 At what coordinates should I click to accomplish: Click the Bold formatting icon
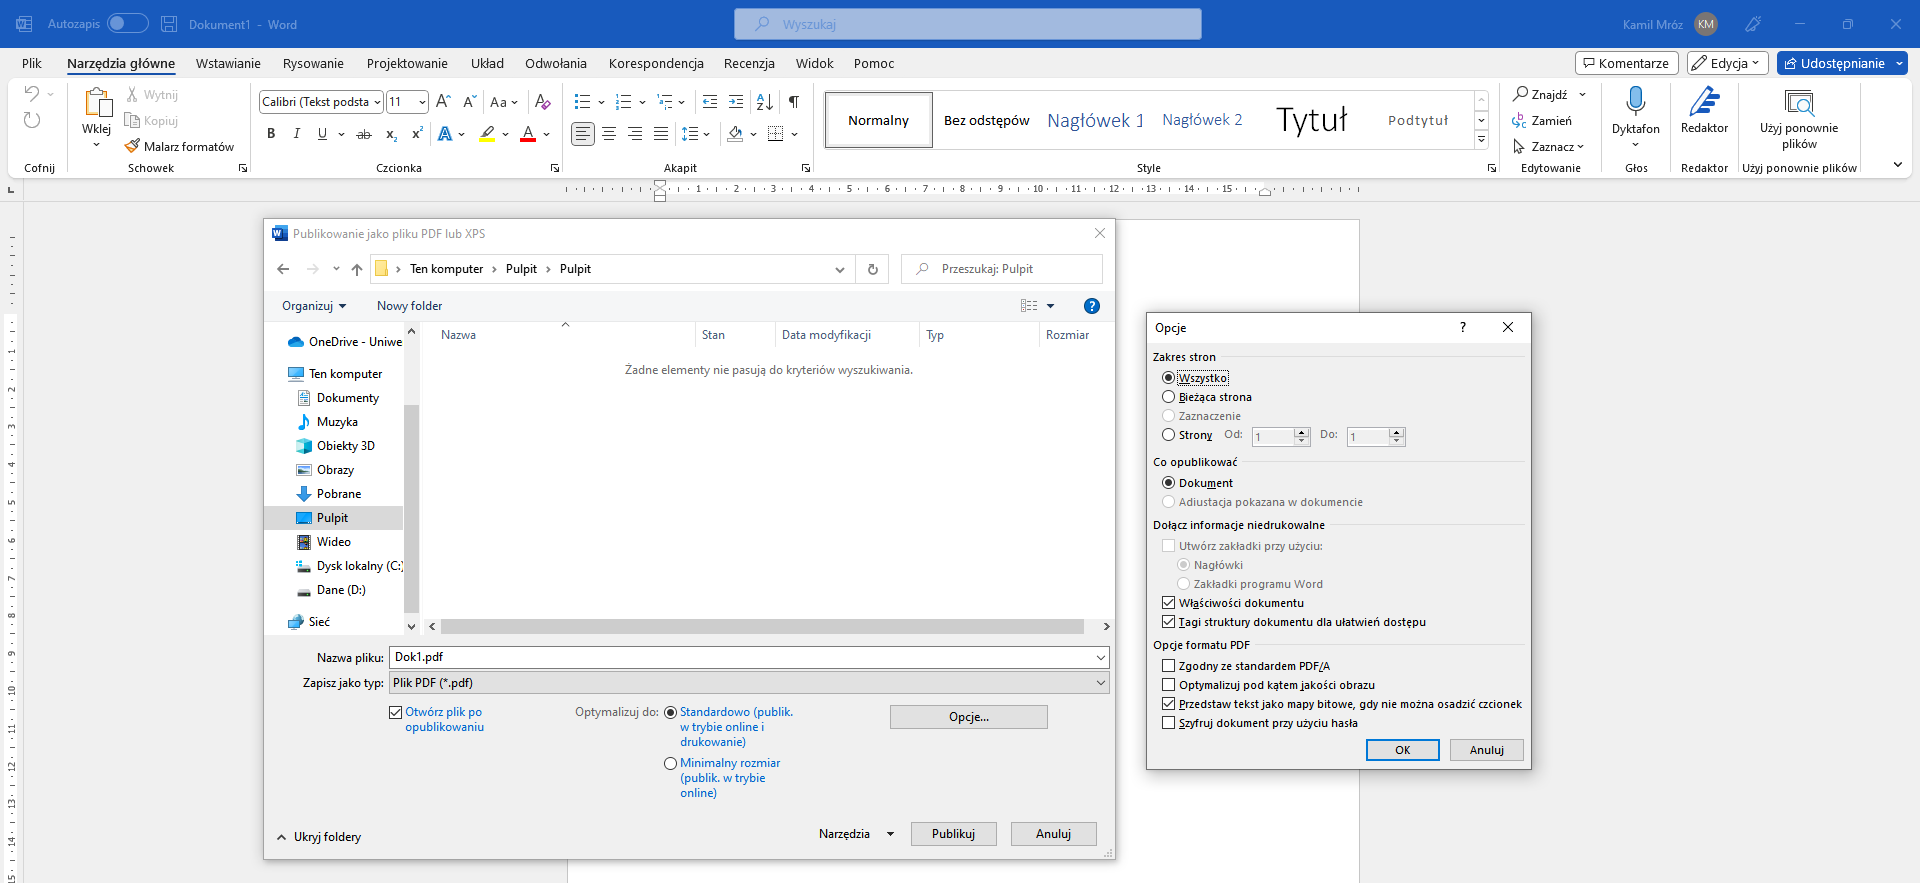click(271, 134)
